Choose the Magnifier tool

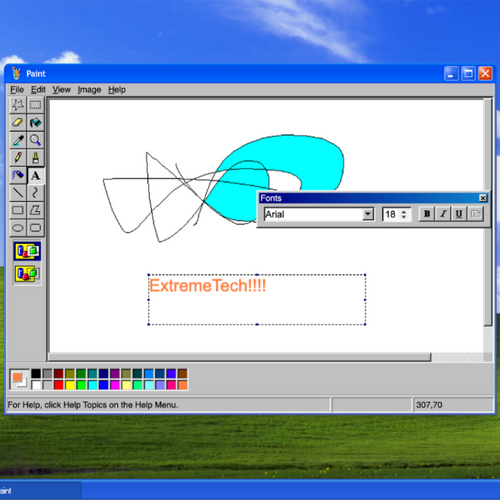(35, 140)
